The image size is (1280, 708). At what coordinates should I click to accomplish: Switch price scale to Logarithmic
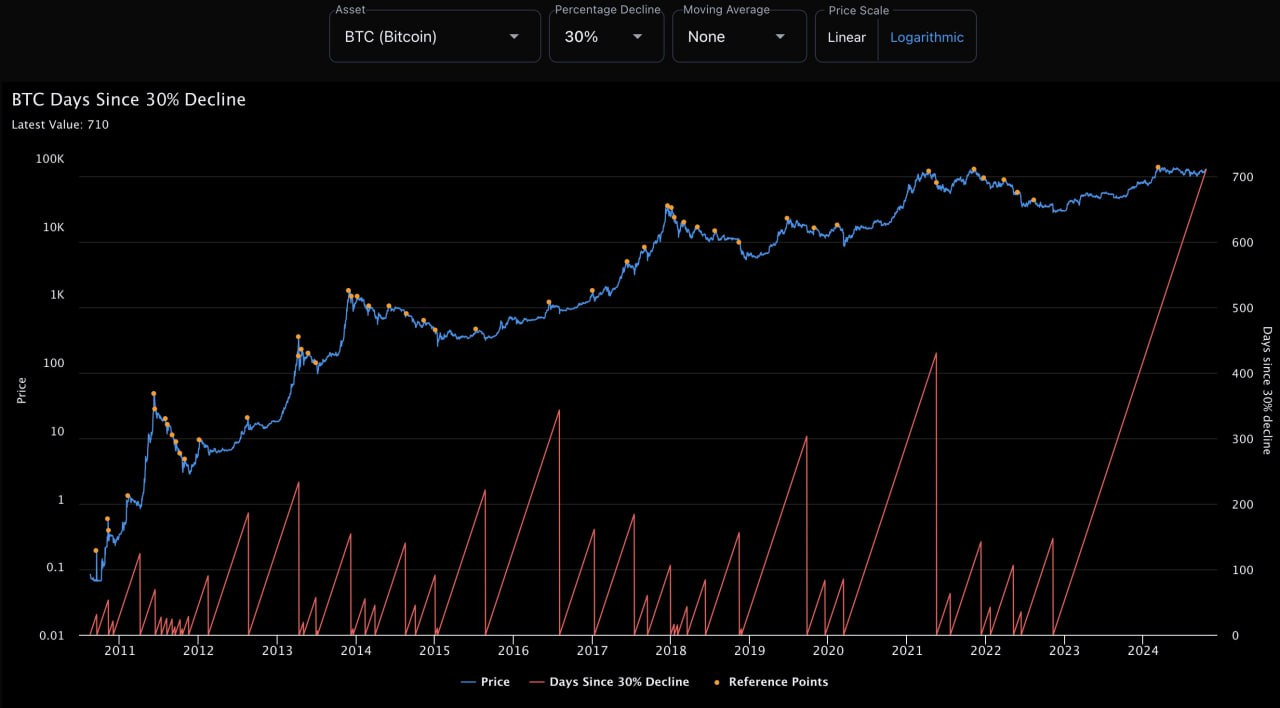927,37
